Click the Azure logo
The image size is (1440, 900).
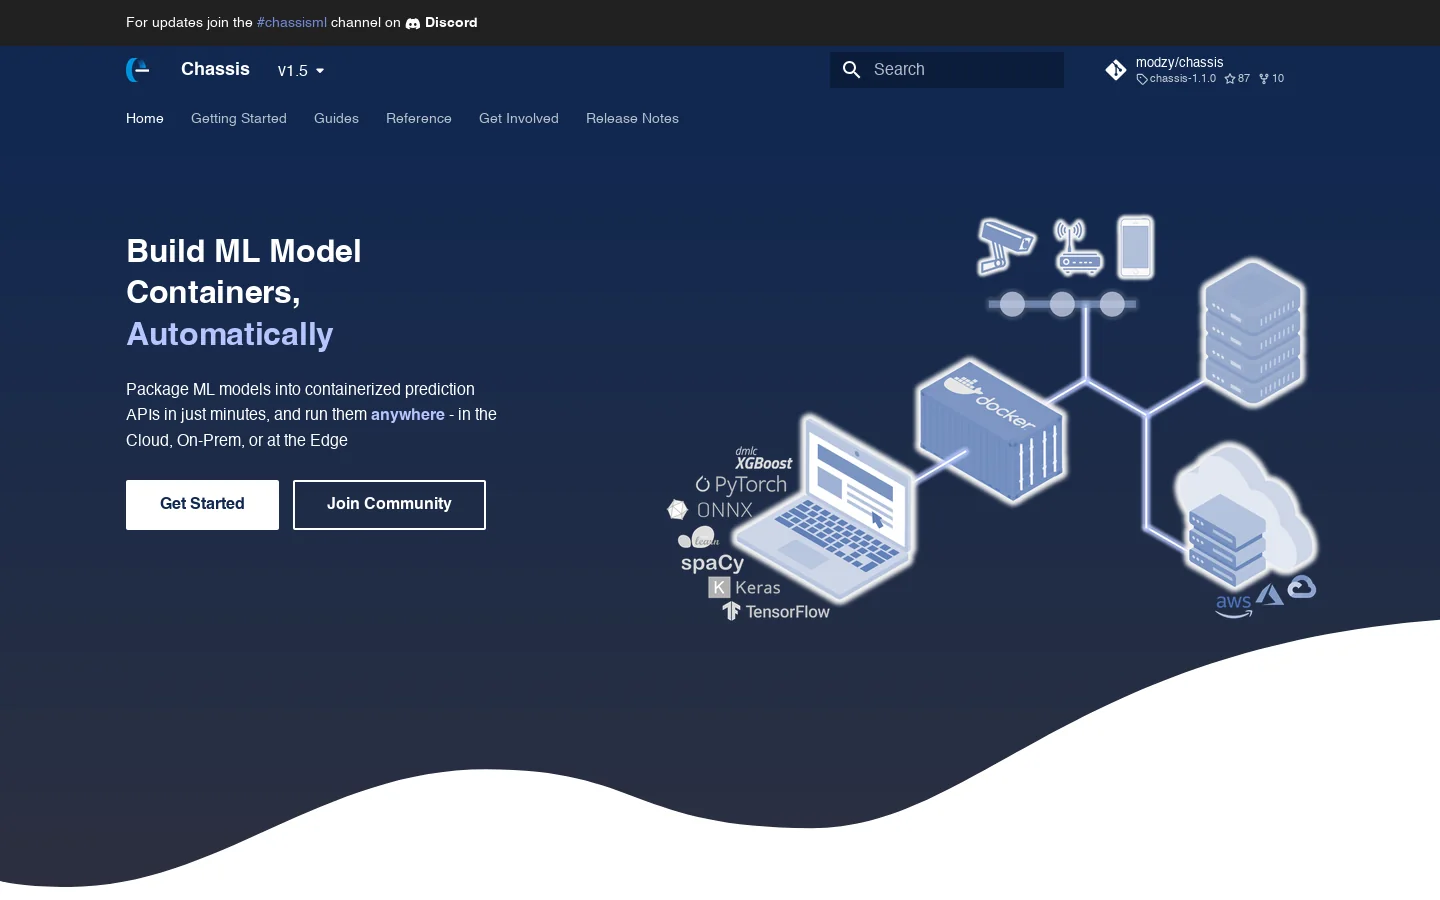point(1270,594)
